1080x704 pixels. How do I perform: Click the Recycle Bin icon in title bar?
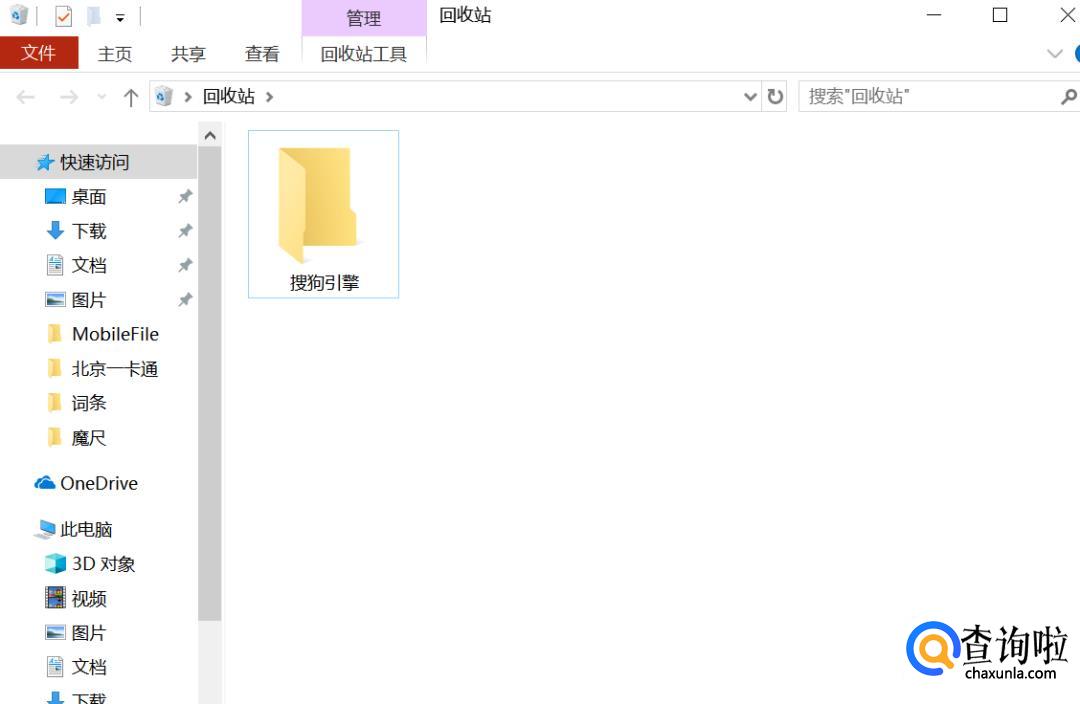coord(19,15)
